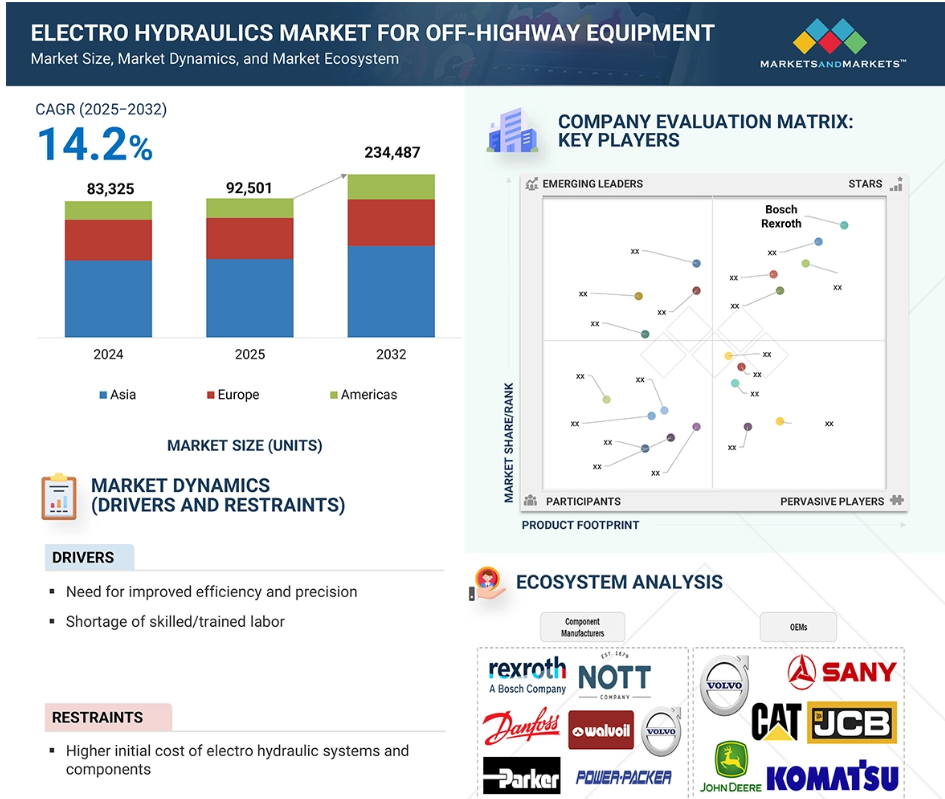
Task: Click the SANY logo
Action: coord(842,672)
